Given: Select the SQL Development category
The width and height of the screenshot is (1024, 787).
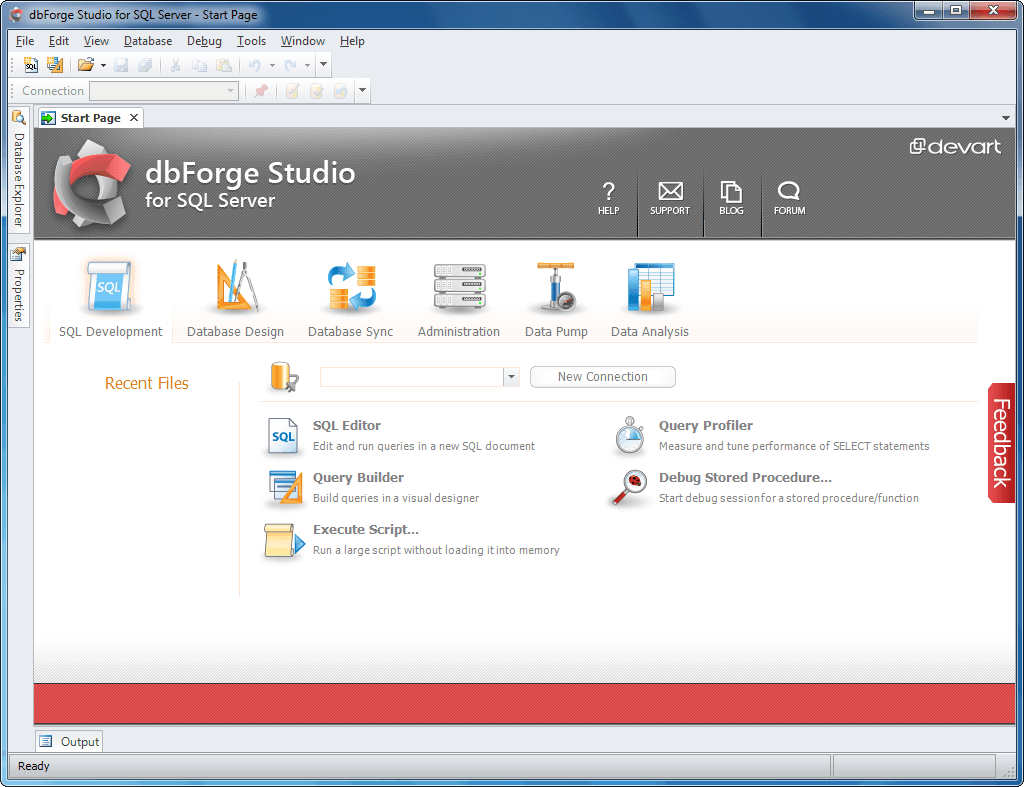Looking at the screenshot, I should (110, 299).
